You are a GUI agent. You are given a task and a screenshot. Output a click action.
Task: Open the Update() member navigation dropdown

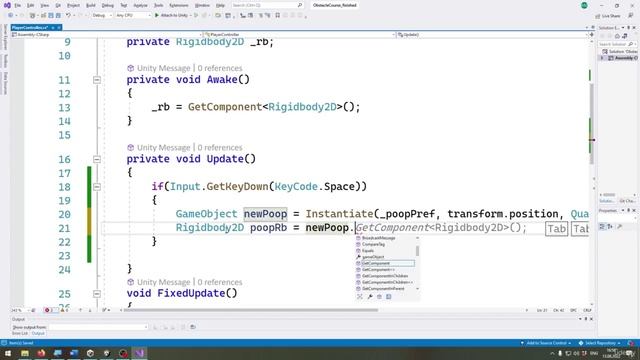coord(492,35)
